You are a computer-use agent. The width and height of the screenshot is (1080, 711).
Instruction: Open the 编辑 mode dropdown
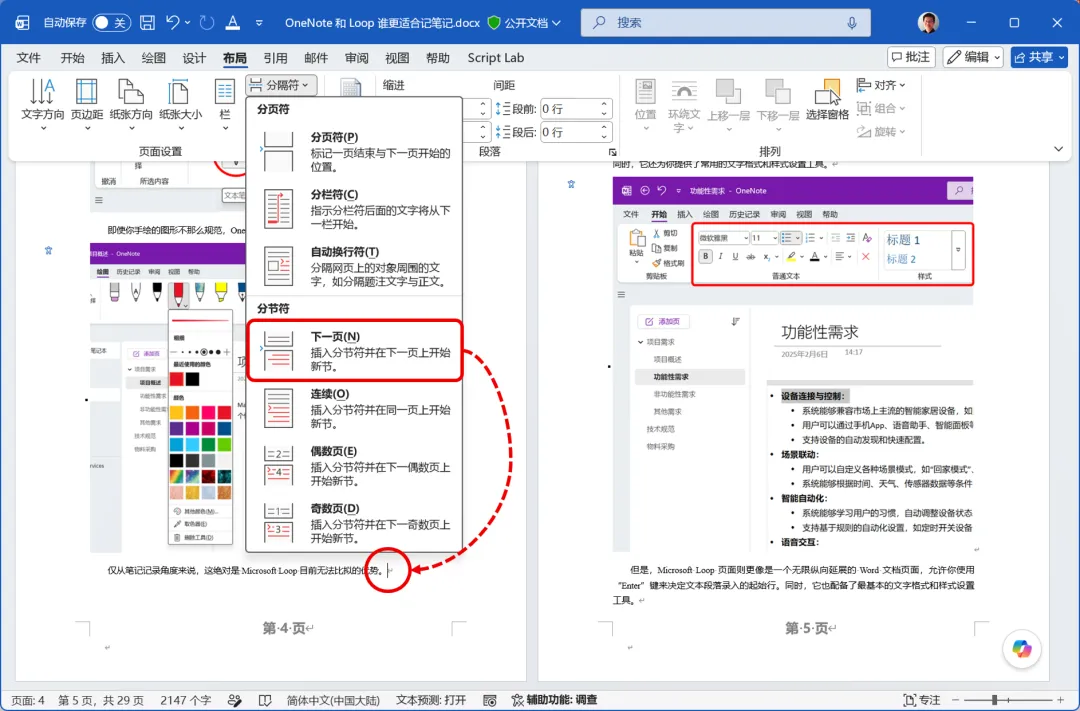[x=973, y=57]
